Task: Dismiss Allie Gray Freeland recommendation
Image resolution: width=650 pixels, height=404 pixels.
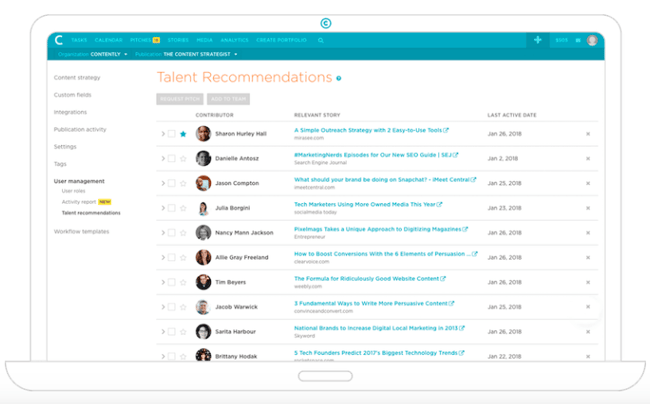Action: (588, 257)
